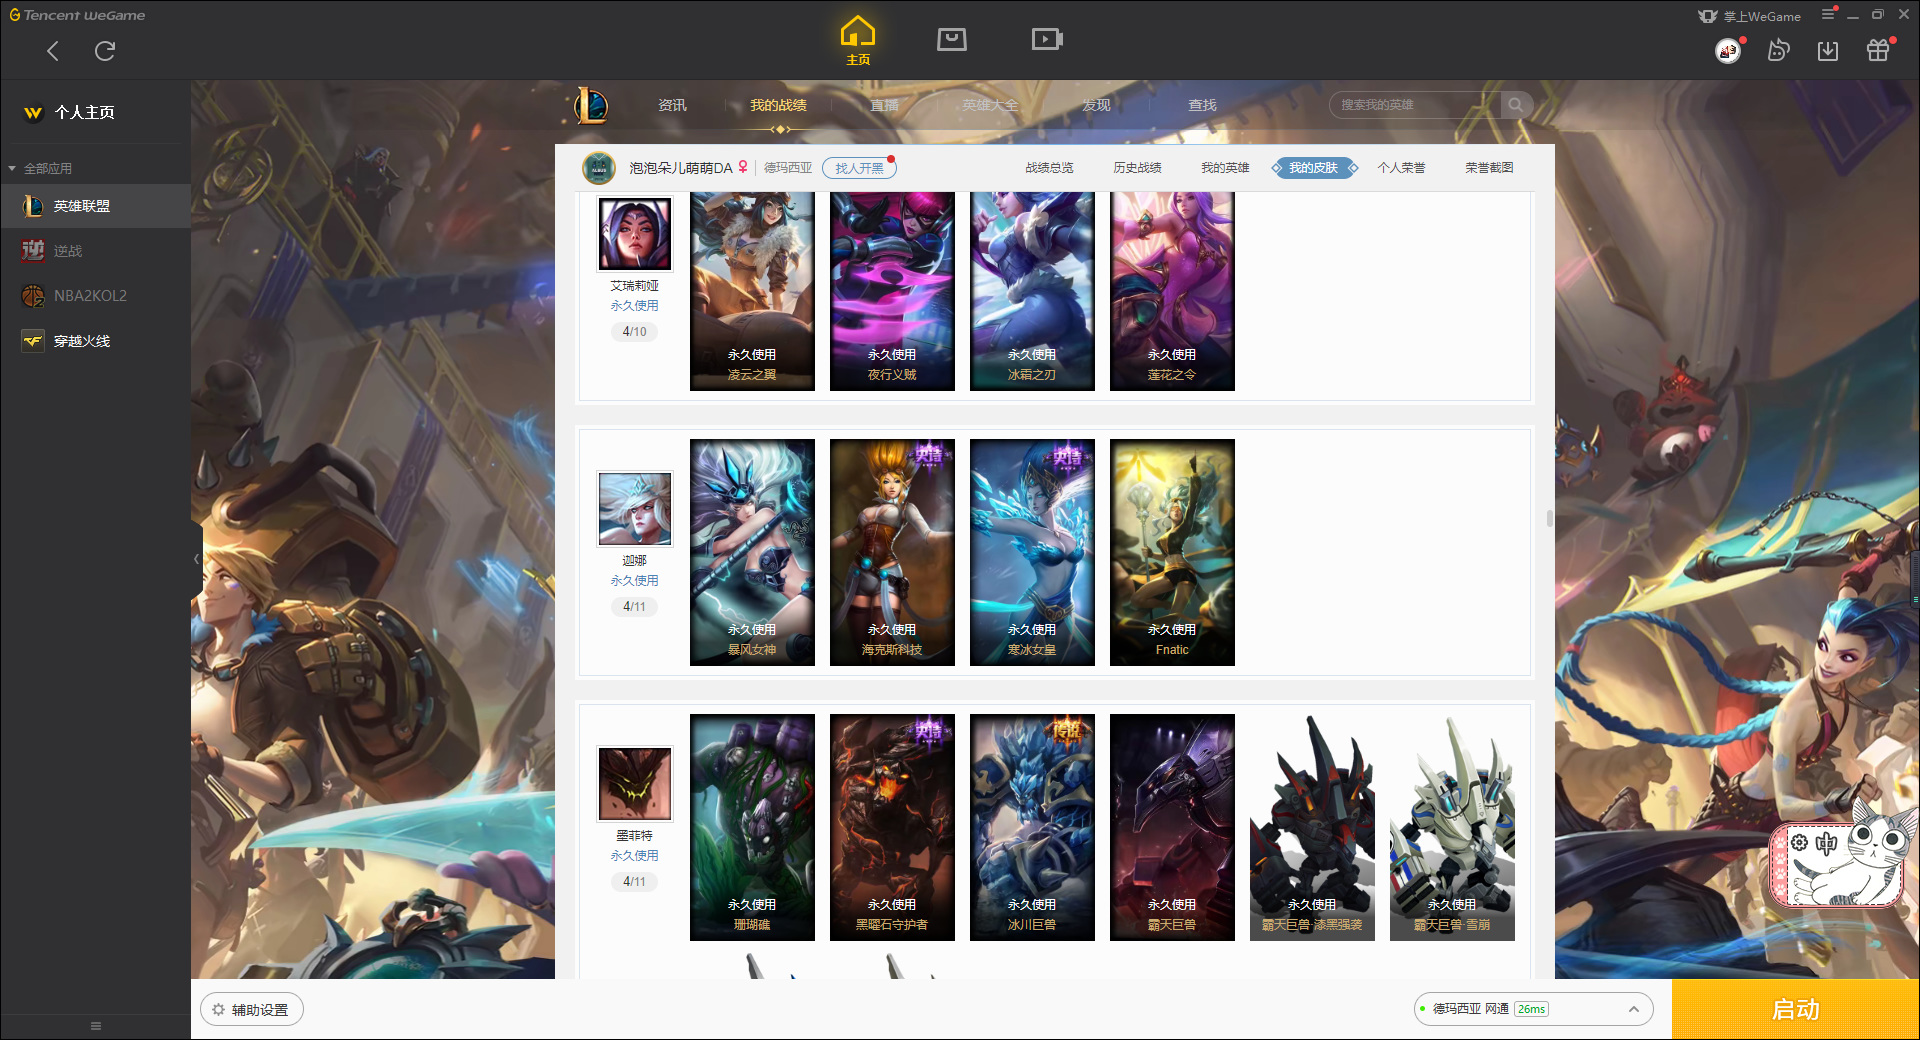Open the 寒冰女皇 skin card
The image size is (1920, 1040).
coord(1032,552)
